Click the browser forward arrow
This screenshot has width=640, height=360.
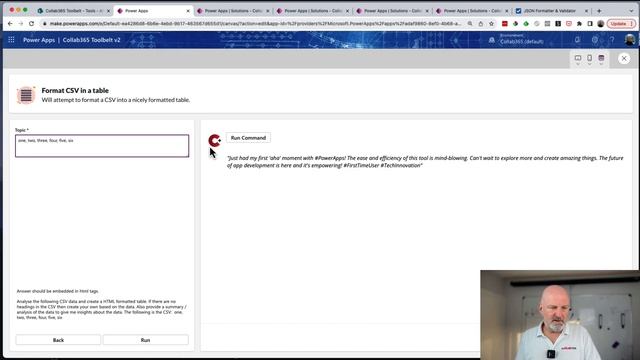pos(21,24)
